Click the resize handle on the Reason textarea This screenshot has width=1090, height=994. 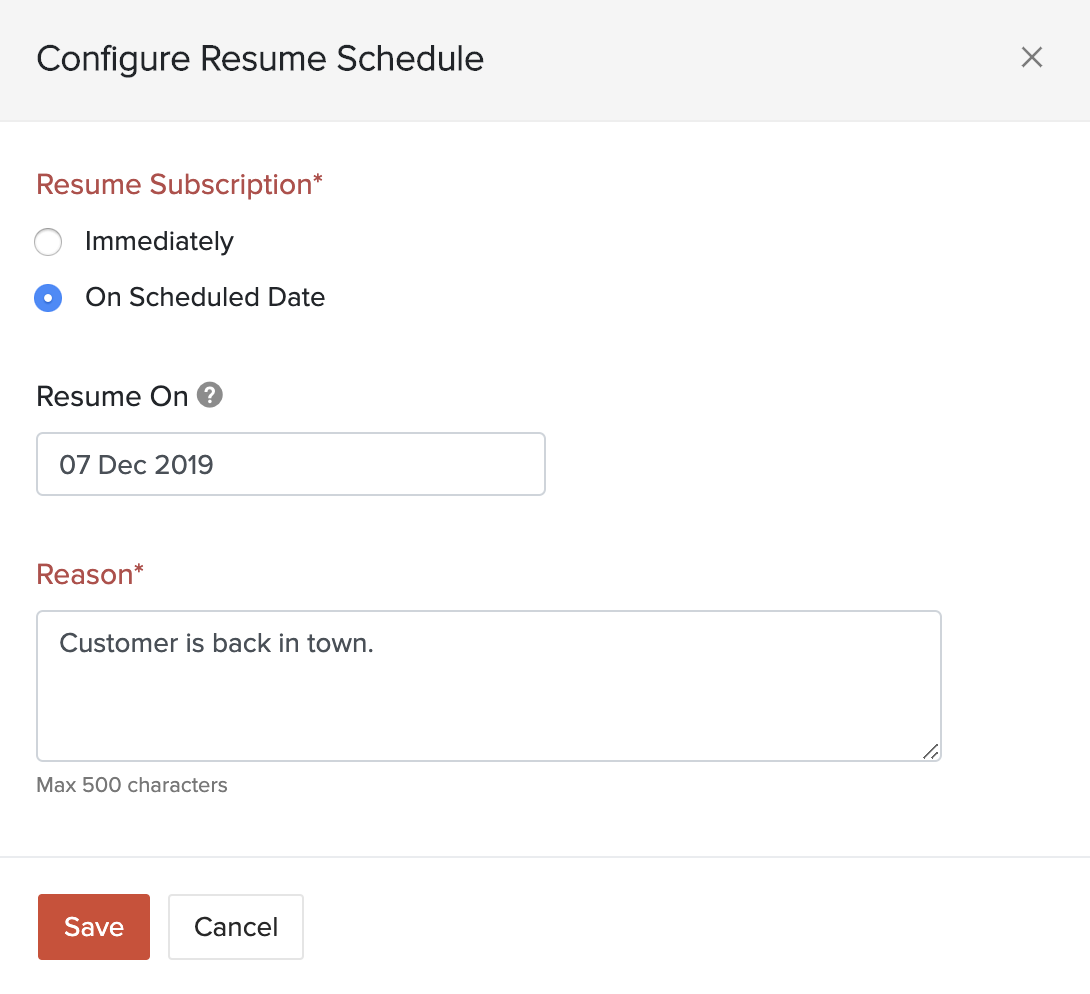coord(930,752)
